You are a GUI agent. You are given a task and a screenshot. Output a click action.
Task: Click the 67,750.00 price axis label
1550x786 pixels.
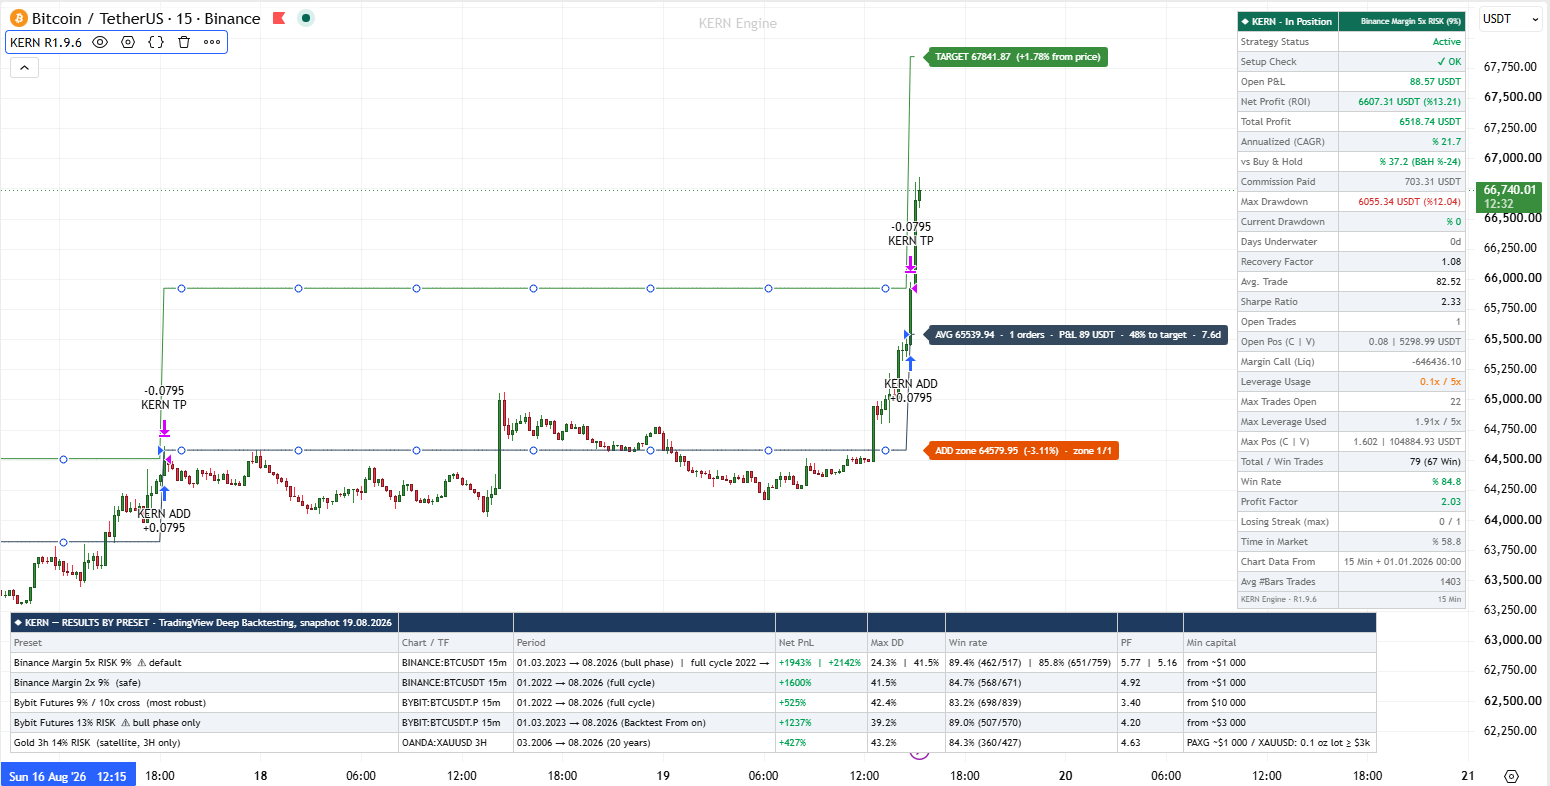tap(1509, 67)
